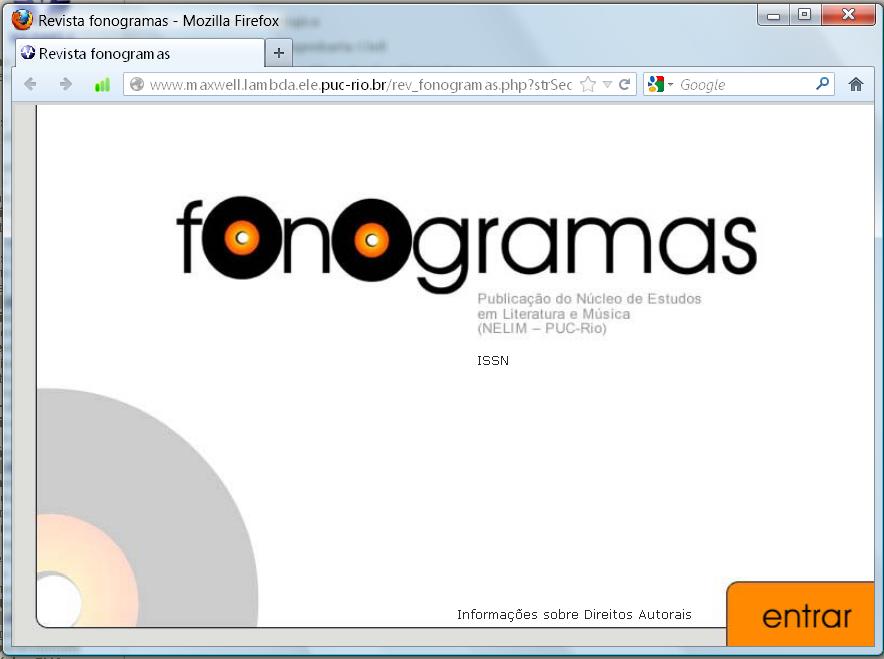Click the Forward navigation arrow
This screenshot has height=659, width=884.
66,85
